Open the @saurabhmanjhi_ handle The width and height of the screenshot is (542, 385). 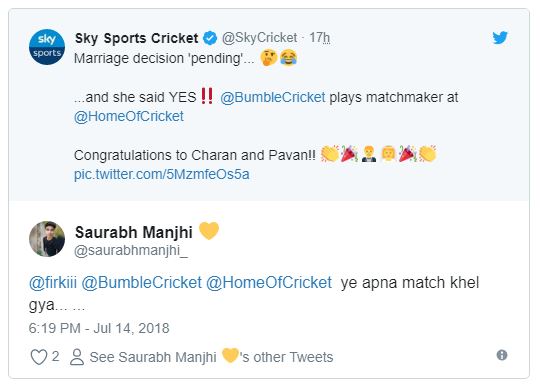pyautogui.click(x=131, y=251)
